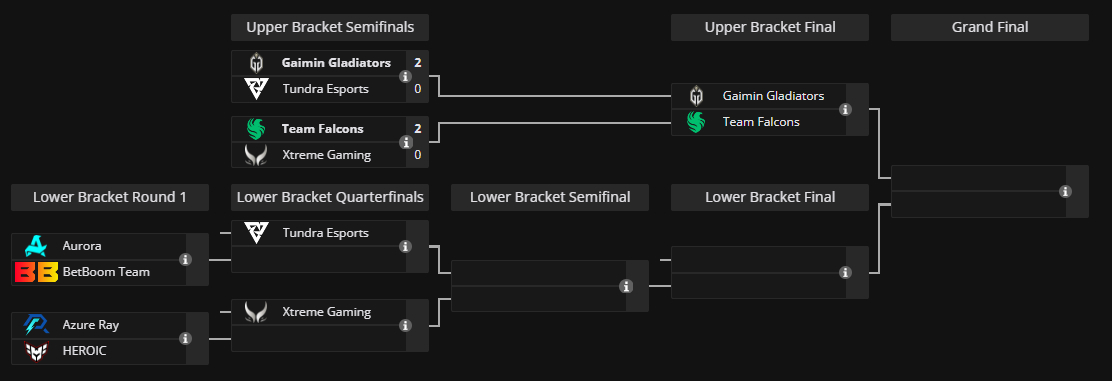The width and height of the screenshot is (1112, 381).
Task: Open Team Falcons in Upper Bracket Final
Action: pyautogui.click(x=759, y=122)
